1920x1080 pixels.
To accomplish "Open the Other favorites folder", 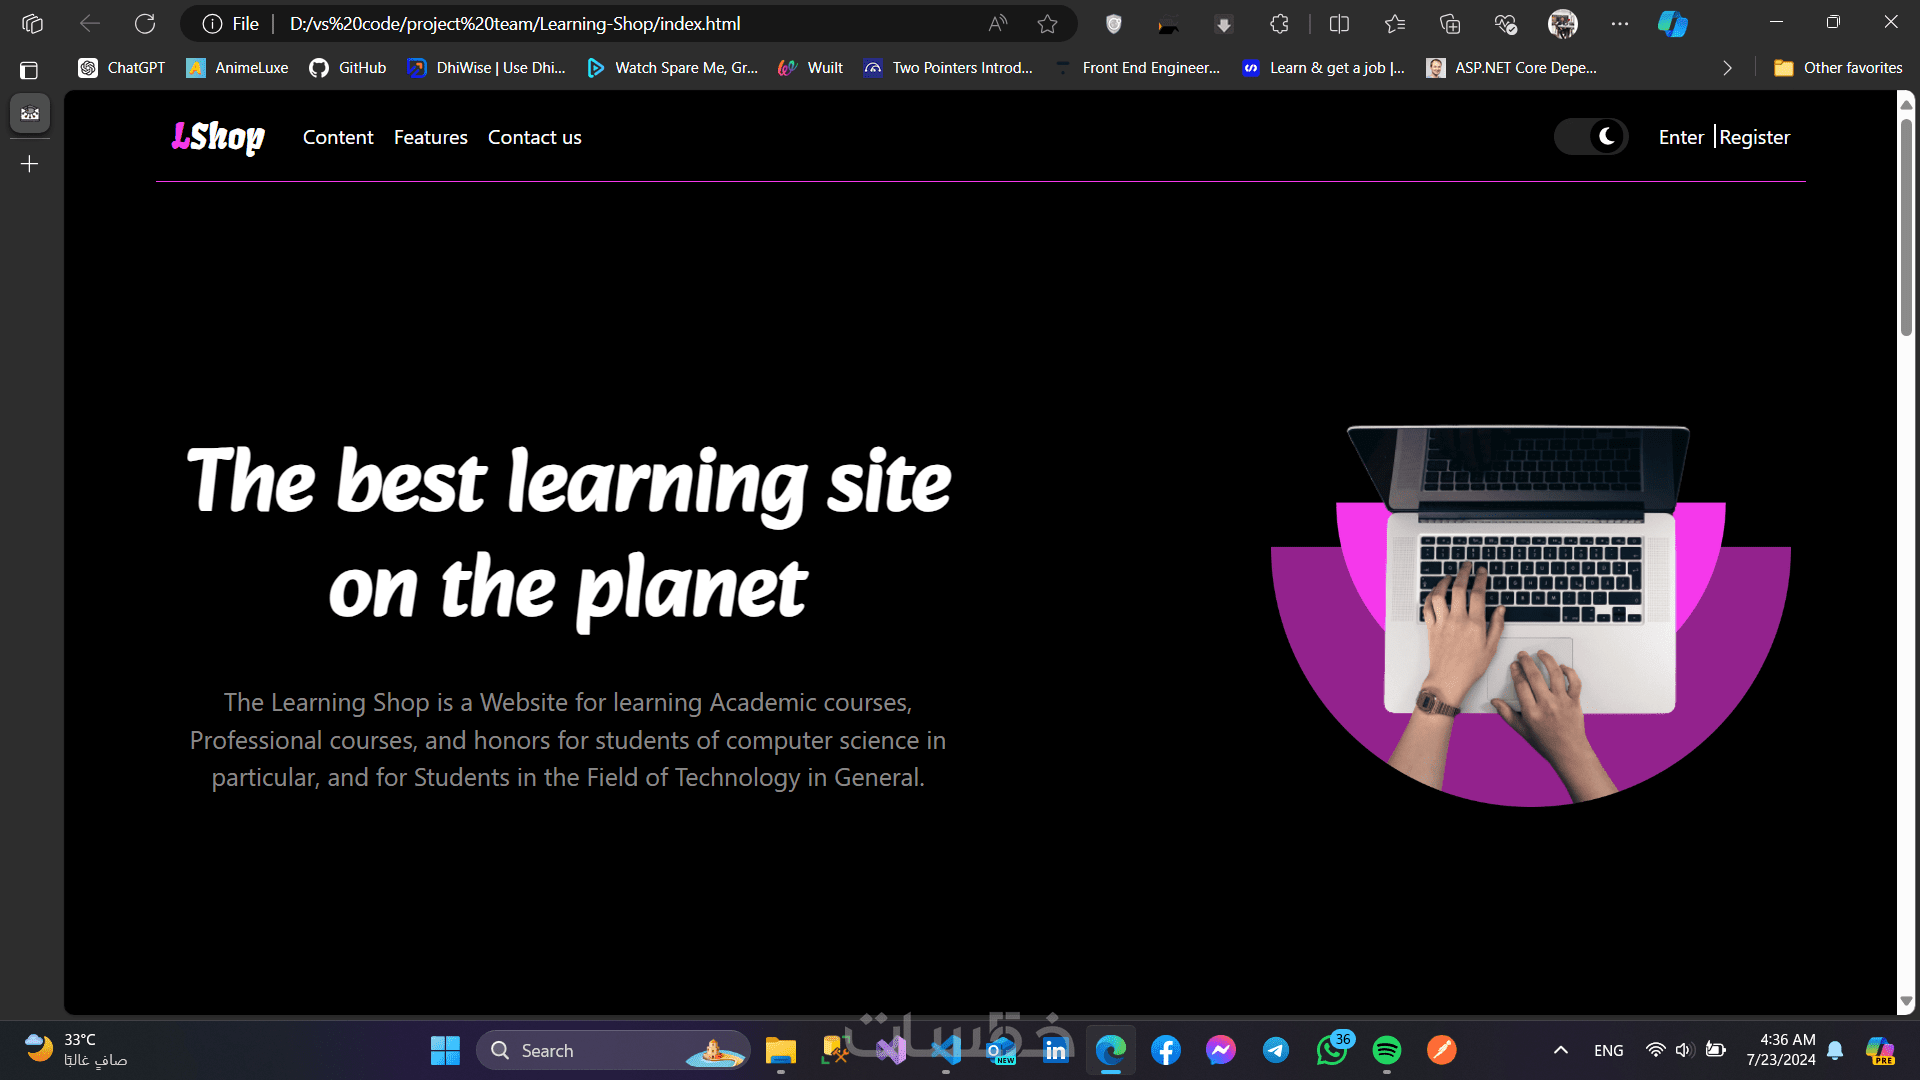I will coord(1838,68).
